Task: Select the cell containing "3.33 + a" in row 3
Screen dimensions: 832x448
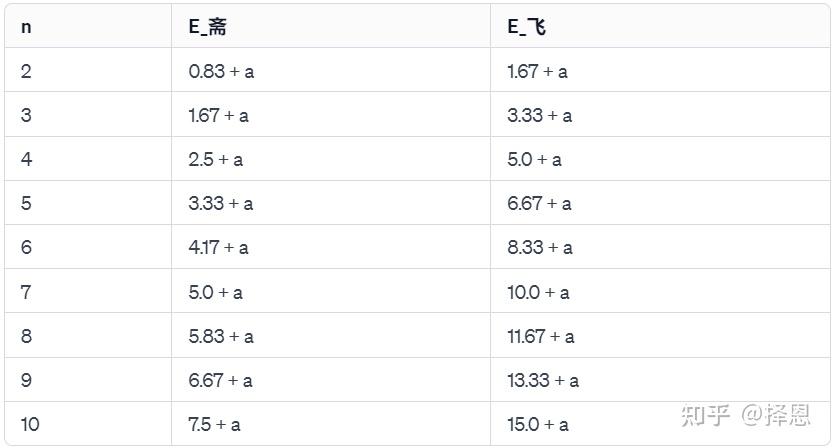Action: coord(539,115)
